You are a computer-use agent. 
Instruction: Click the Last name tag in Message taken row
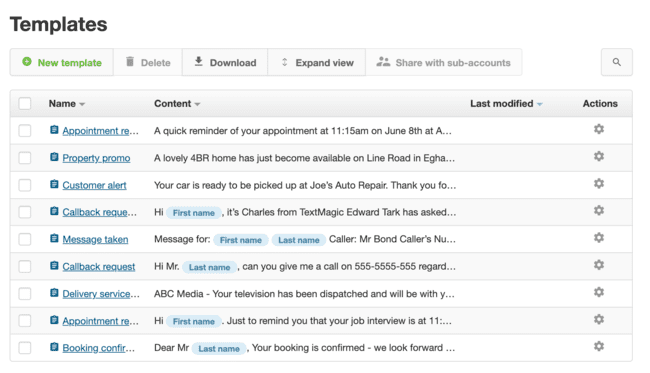299,240
